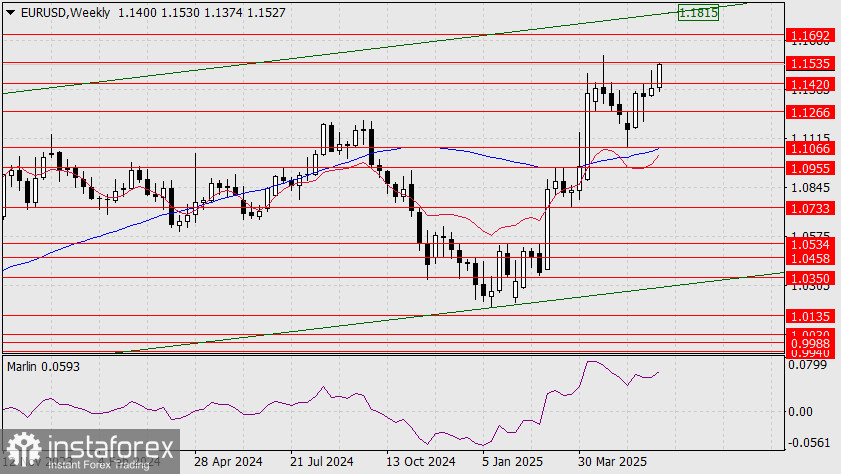The image size is (841, 474).
Task: Click the current OHLC values 1.1400 1.1530 1.1374 1.1527
Action: [202, 12]
